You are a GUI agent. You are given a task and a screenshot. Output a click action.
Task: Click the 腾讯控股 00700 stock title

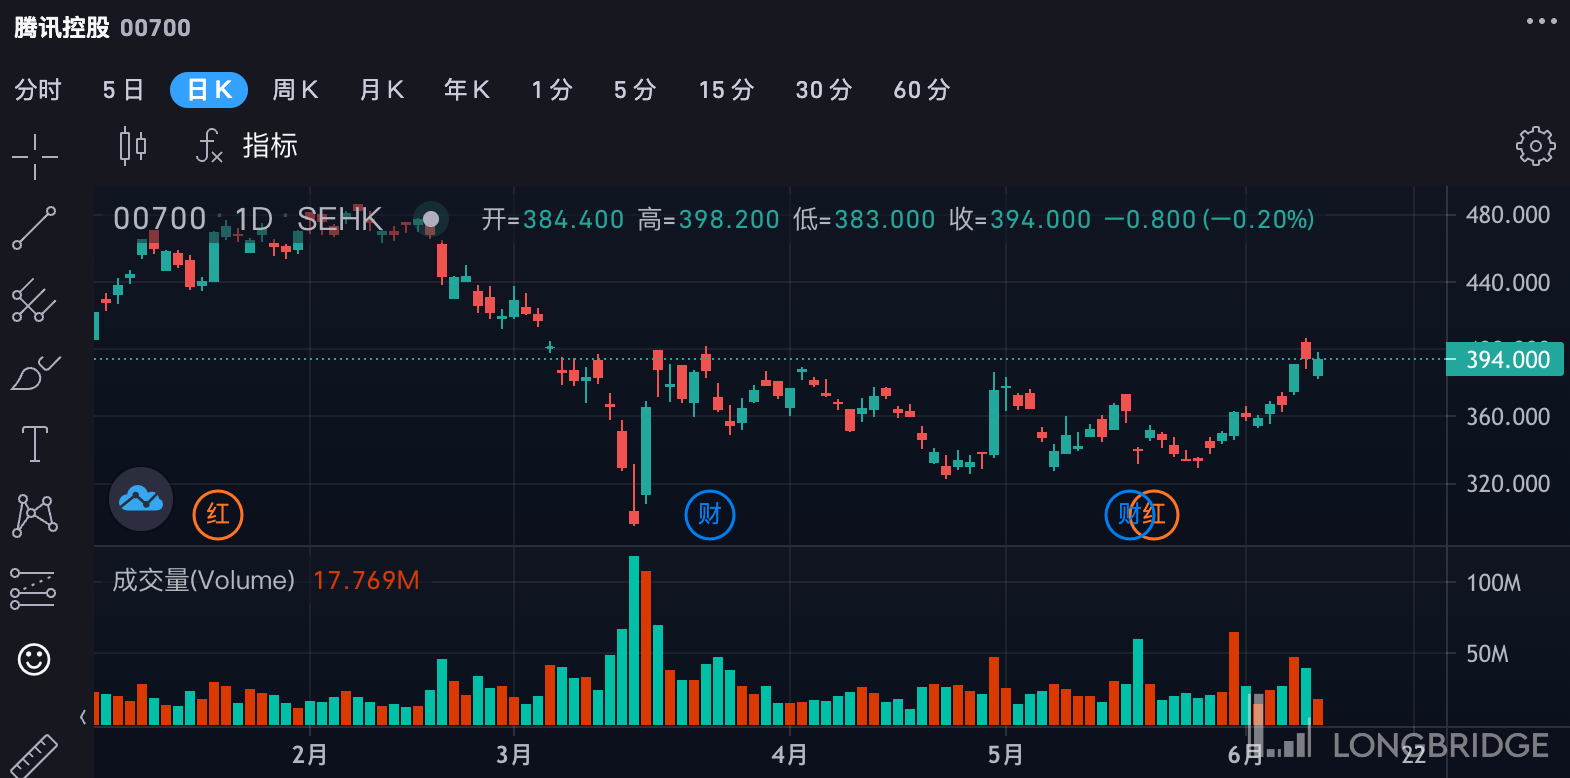(102, 27)
